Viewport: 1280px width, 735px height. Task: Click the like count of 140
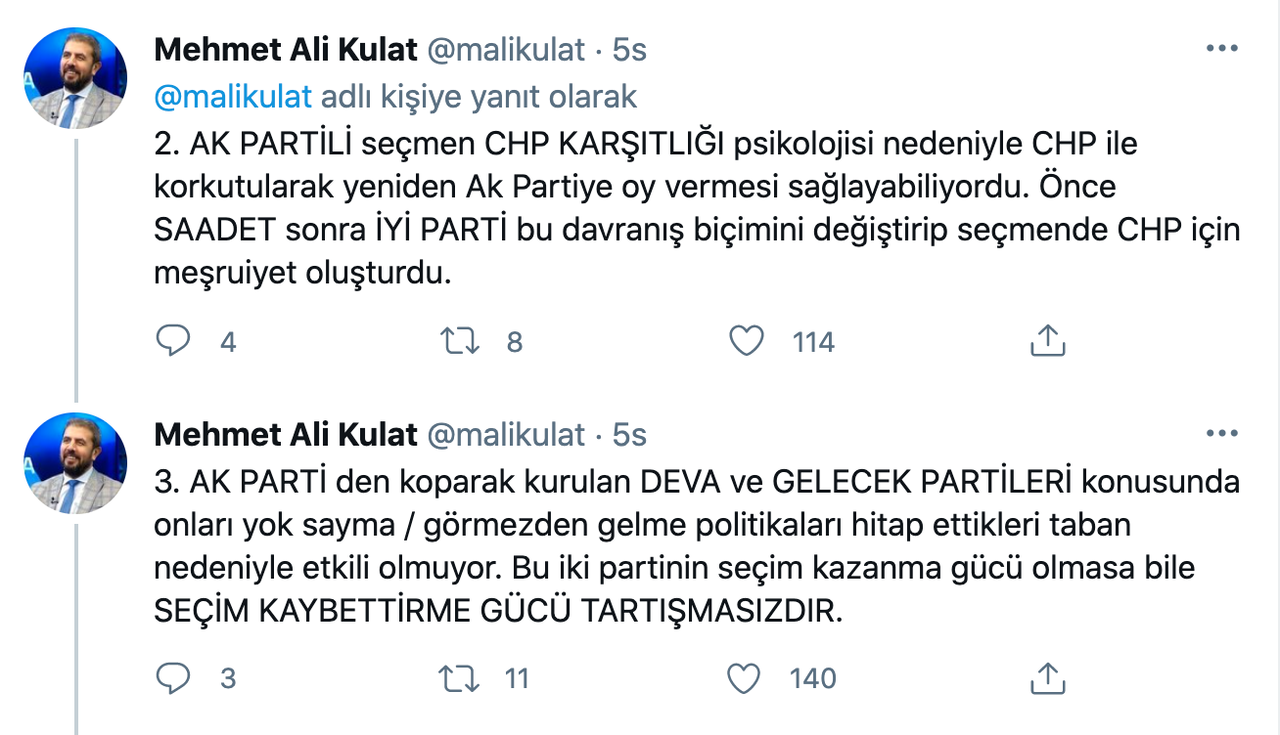coord(810,679)
